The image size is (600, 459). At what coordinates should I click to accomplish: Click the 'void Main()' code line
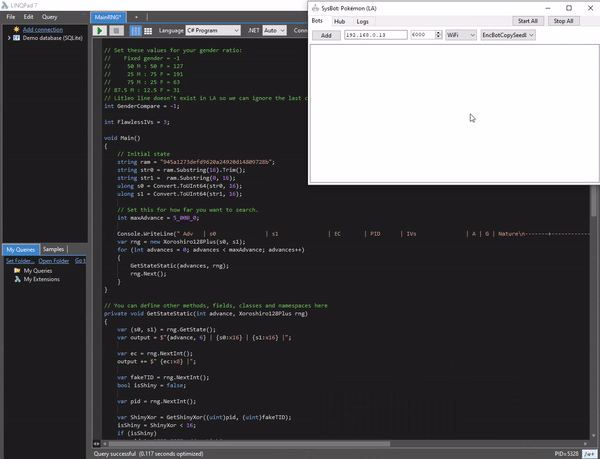coord(122,138)
